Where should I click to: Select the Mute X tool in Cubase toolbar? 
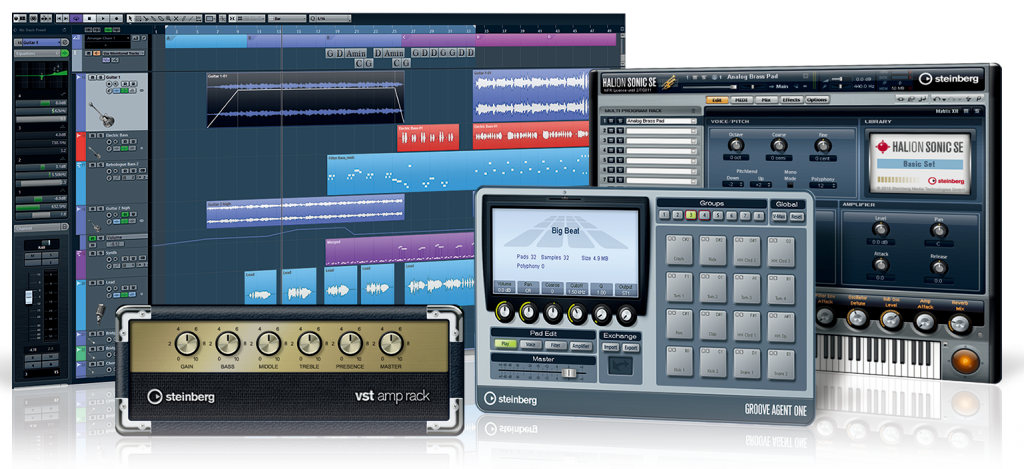coord(176,18)
